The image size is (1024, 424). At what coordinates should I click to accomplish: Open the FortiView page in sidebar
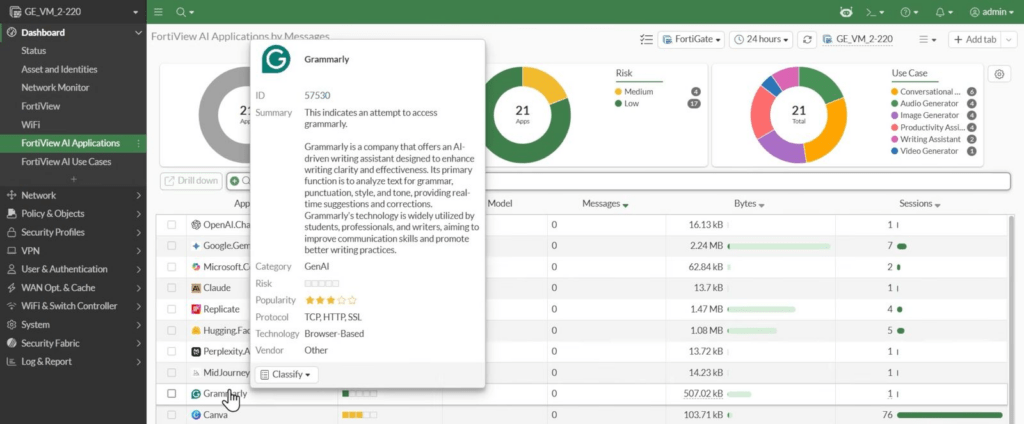pos(40,106)
